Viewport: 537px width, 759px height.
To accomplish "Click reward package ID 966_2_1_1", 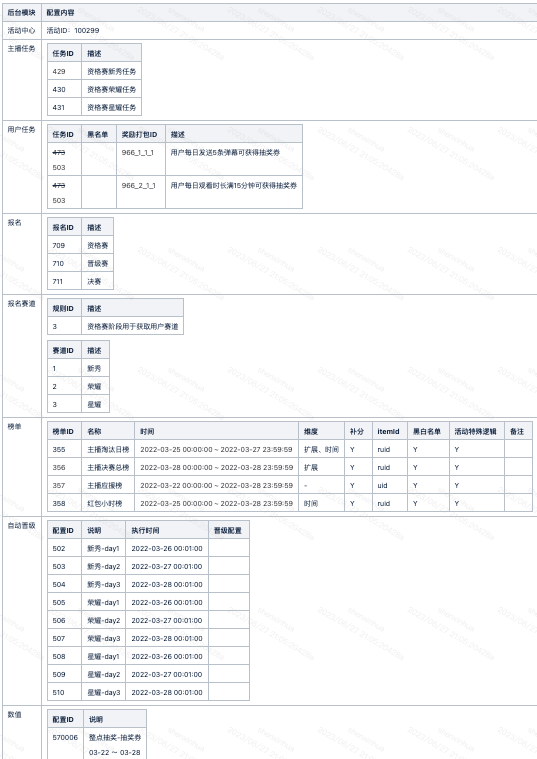I will pos(138,185).
